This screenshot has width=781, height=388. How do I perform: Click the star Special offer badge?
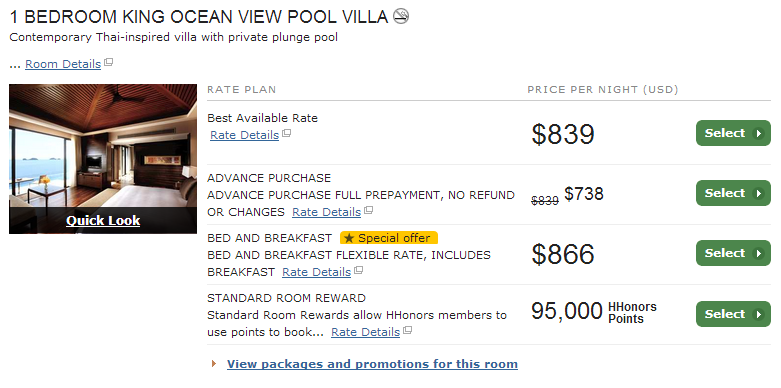pos(389,238)
